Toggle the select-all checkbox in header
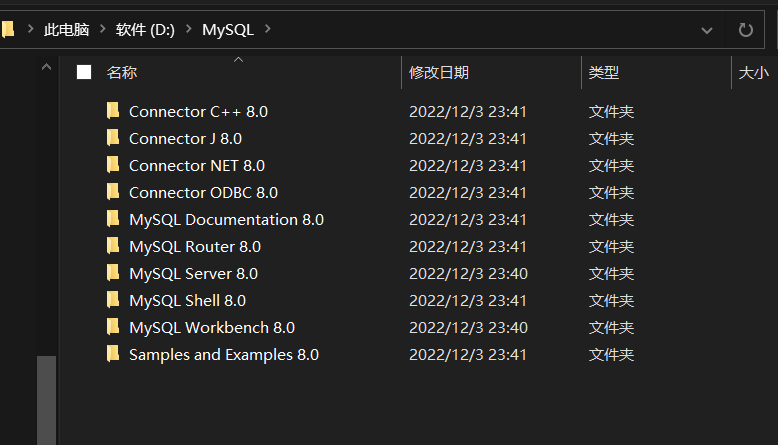Viewport: 778px width, 445px height. click(x=84, y=72)
